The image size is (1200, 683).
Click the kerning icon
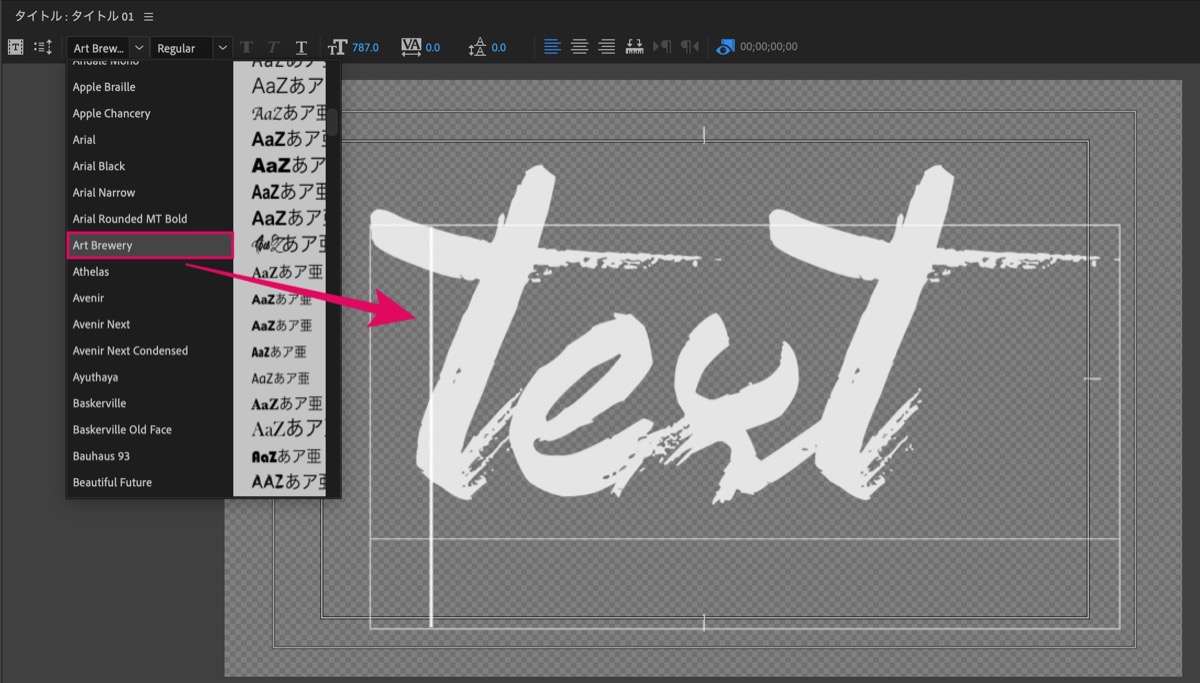click(411, 47)
